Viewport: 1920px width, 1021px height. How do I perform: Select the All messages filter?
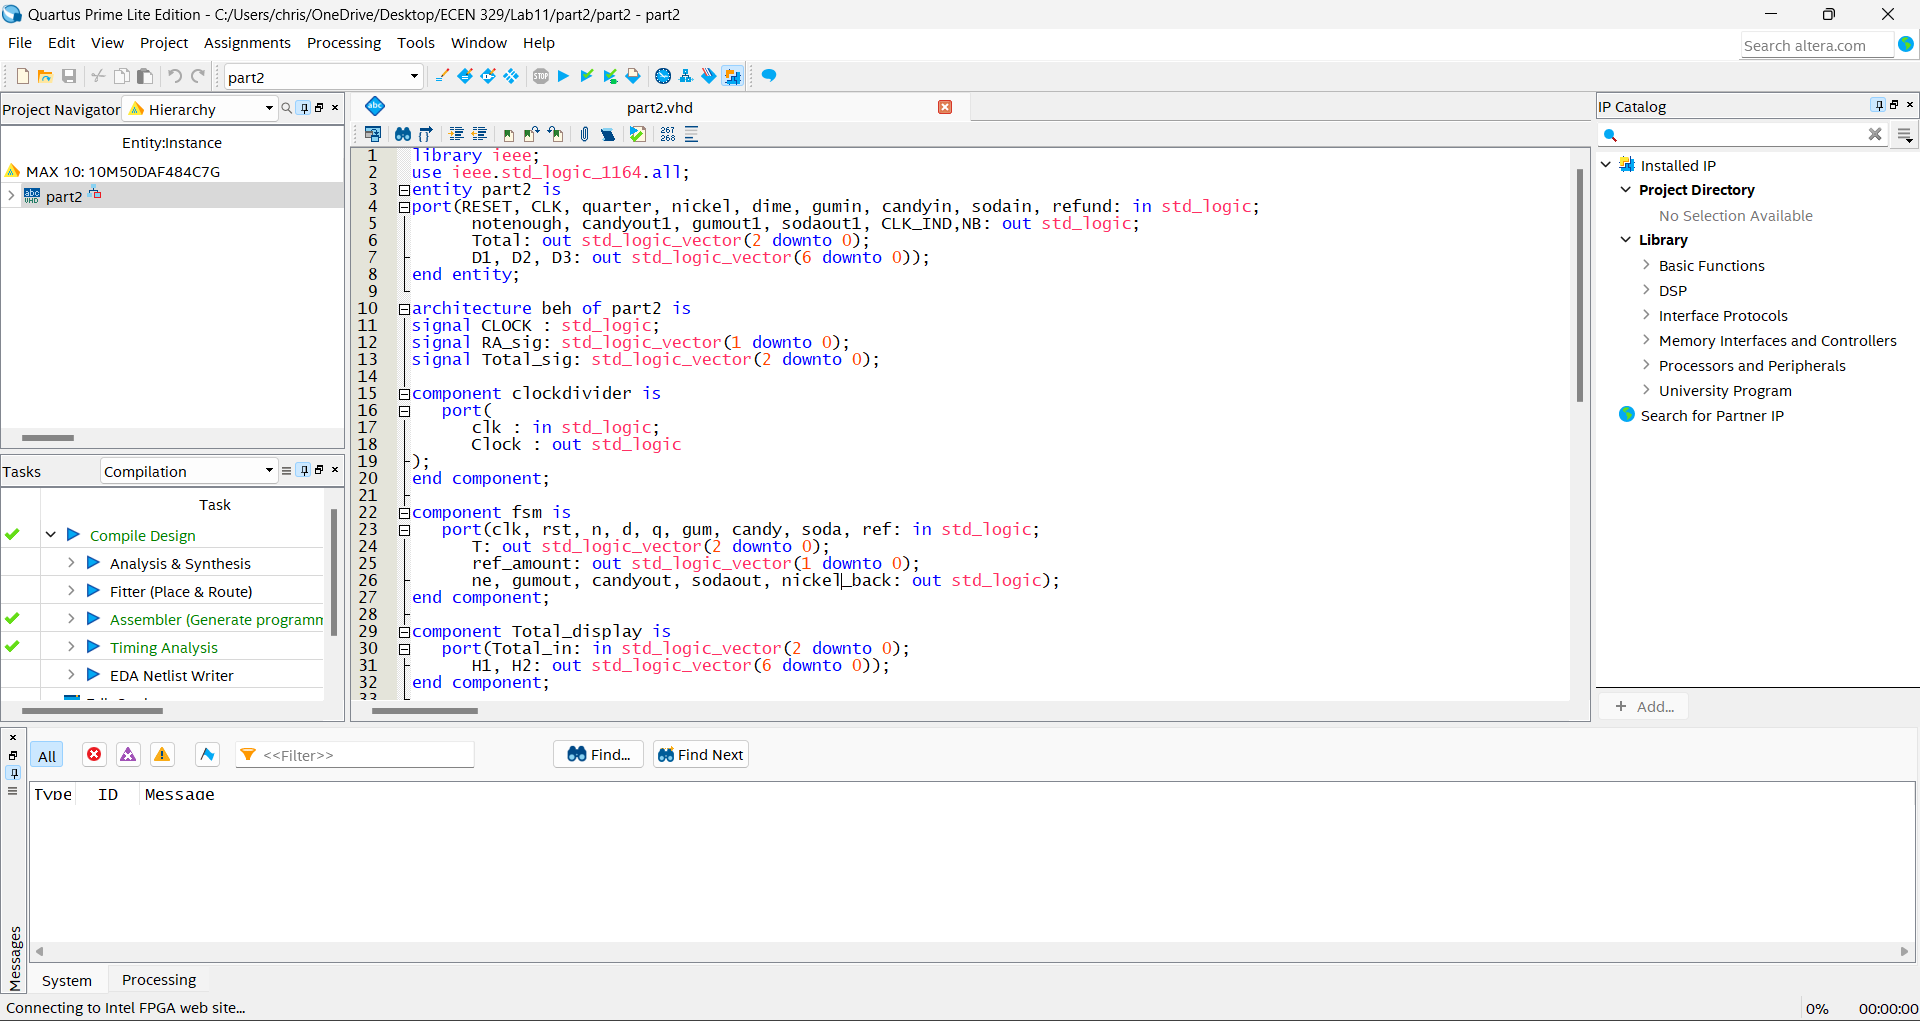(x=47, y=756)
